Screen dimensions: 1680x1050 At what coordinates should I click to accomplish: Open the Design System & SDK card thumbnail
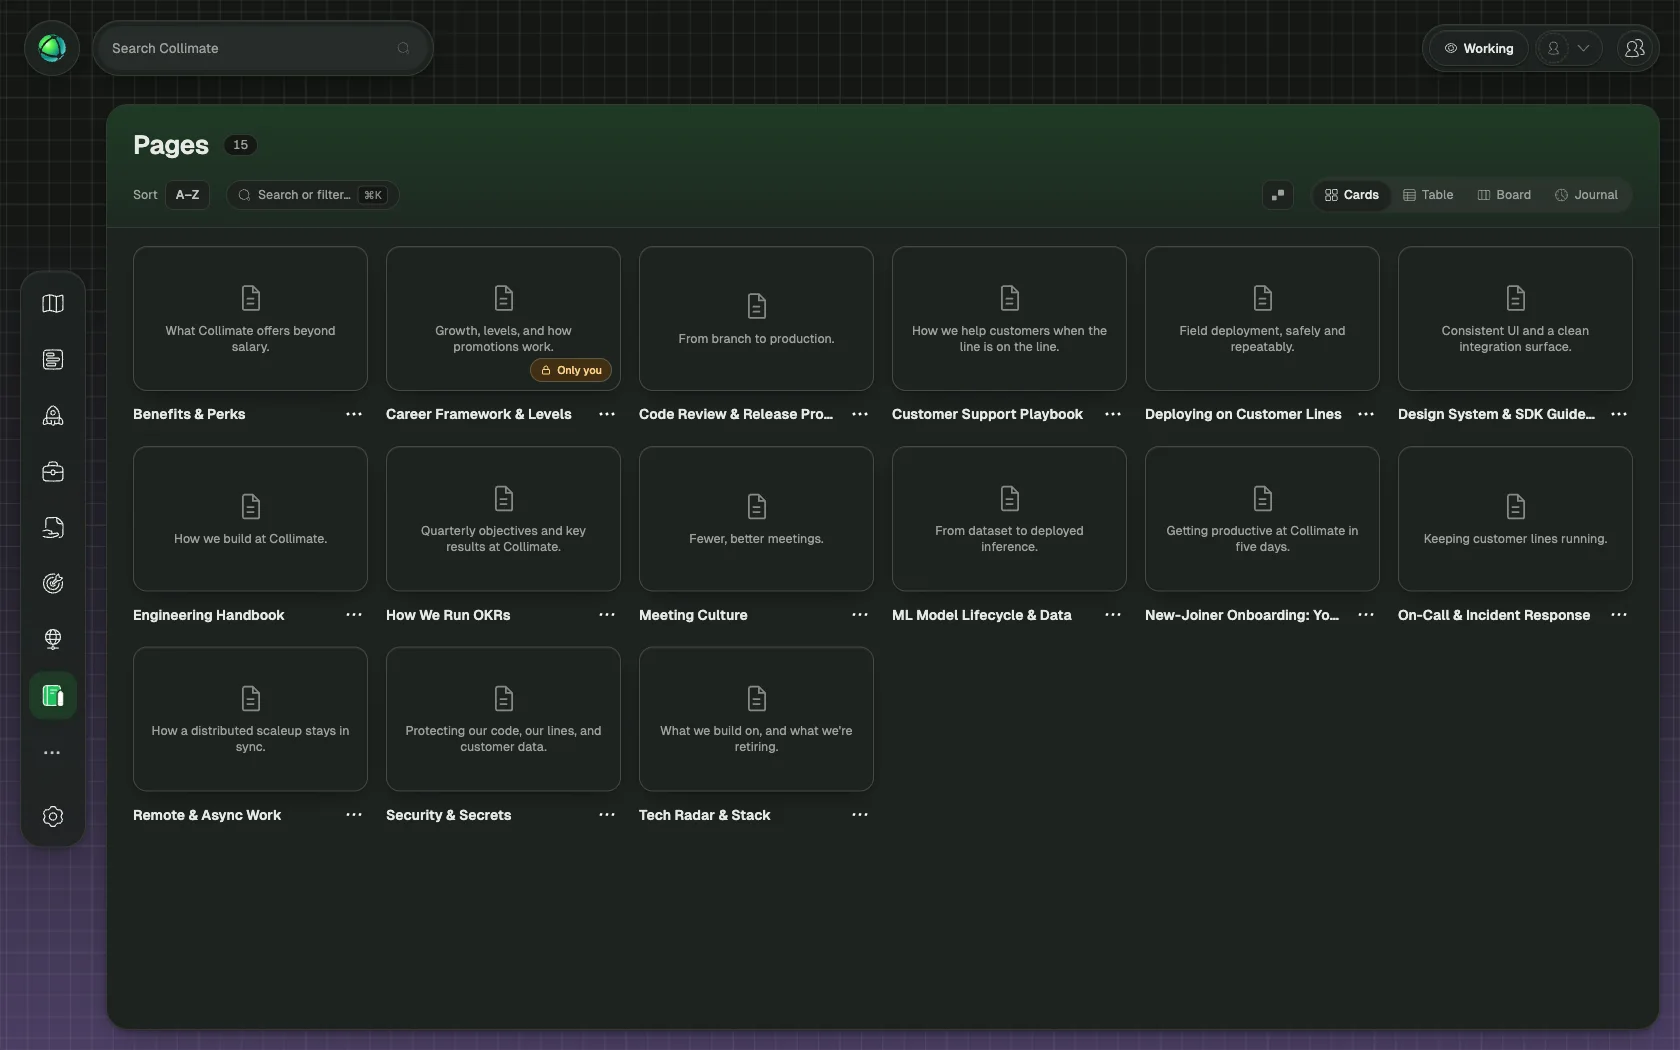point(1515,319)
